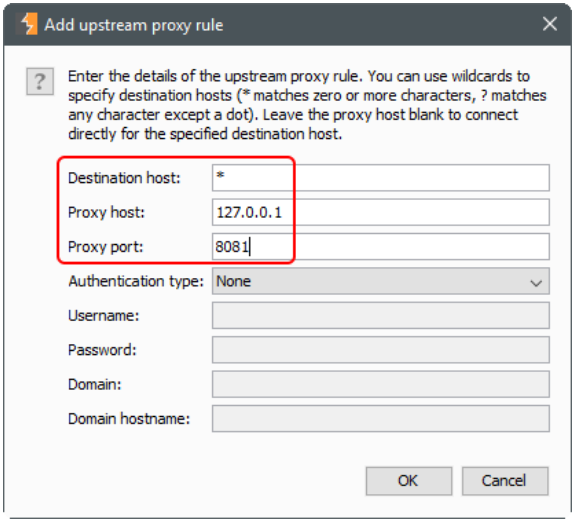
Task: Focus the Destination host field containing asterisk
Action: coord(381,178)
